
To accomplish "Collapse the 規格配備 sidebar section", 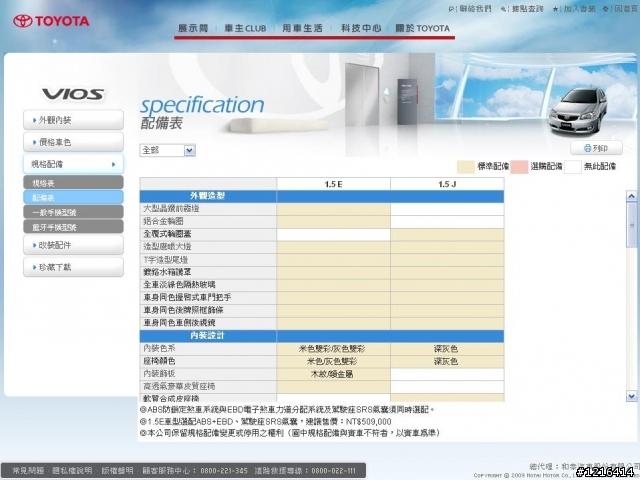I will coord(73,164).
